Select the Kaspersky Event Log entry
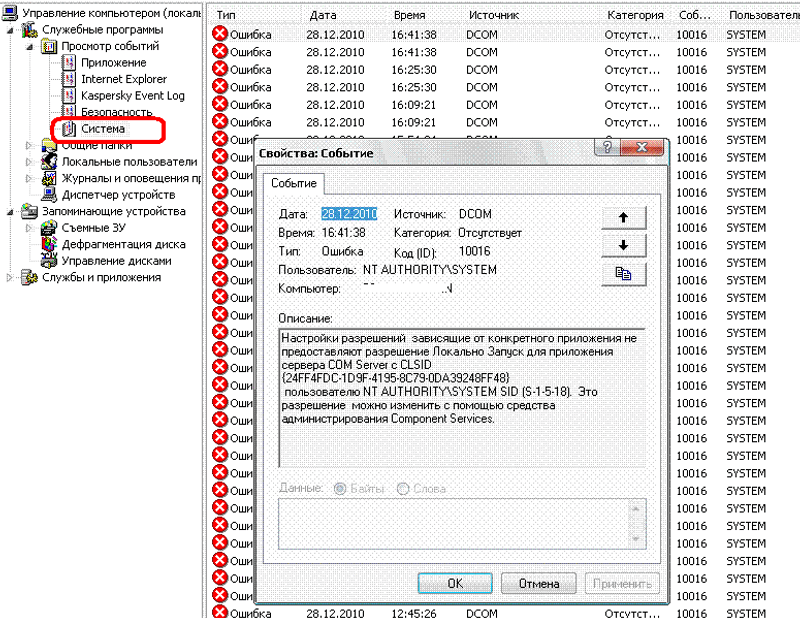800x618 pixels. pos(133,95)
